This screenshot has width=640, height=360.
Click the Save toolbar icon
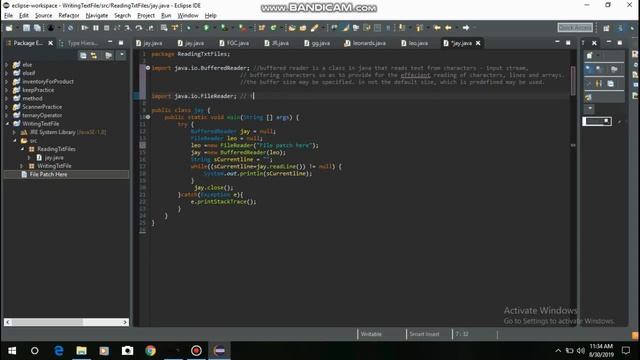click(26, 28)
